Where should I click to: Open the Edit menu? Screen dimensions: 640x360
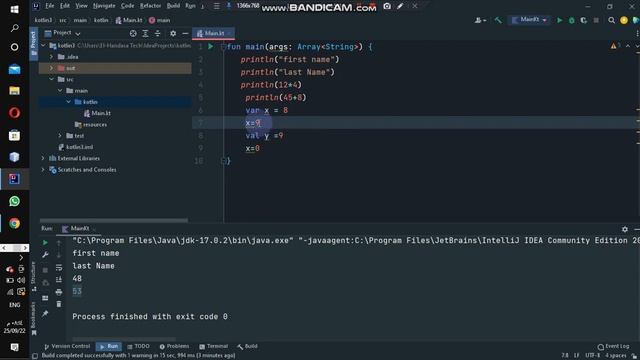coord(65,6)
